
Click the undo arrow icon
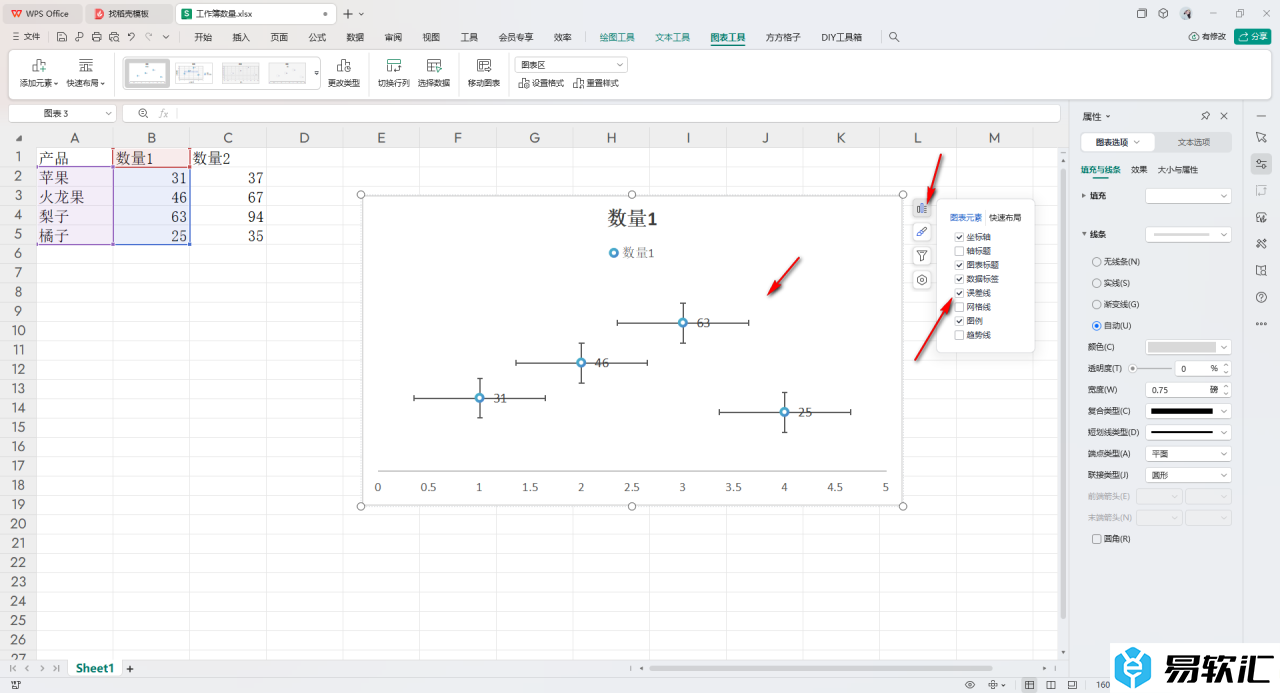tap(131, 37)
